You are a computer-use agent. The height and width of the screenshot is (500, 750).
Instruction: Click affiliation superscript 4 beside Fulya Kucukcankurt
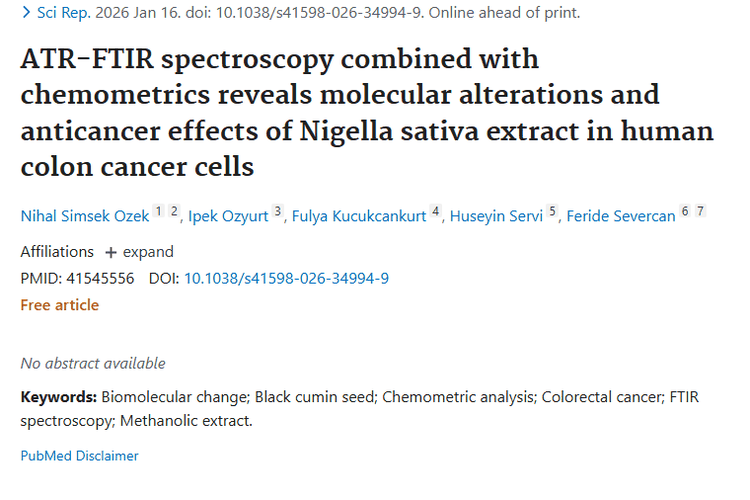point(435,212)
